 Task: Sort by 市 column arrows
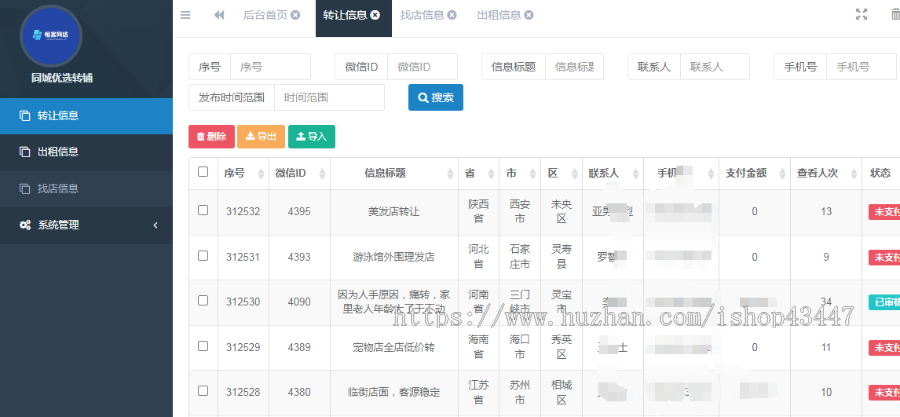click(533, 174)
